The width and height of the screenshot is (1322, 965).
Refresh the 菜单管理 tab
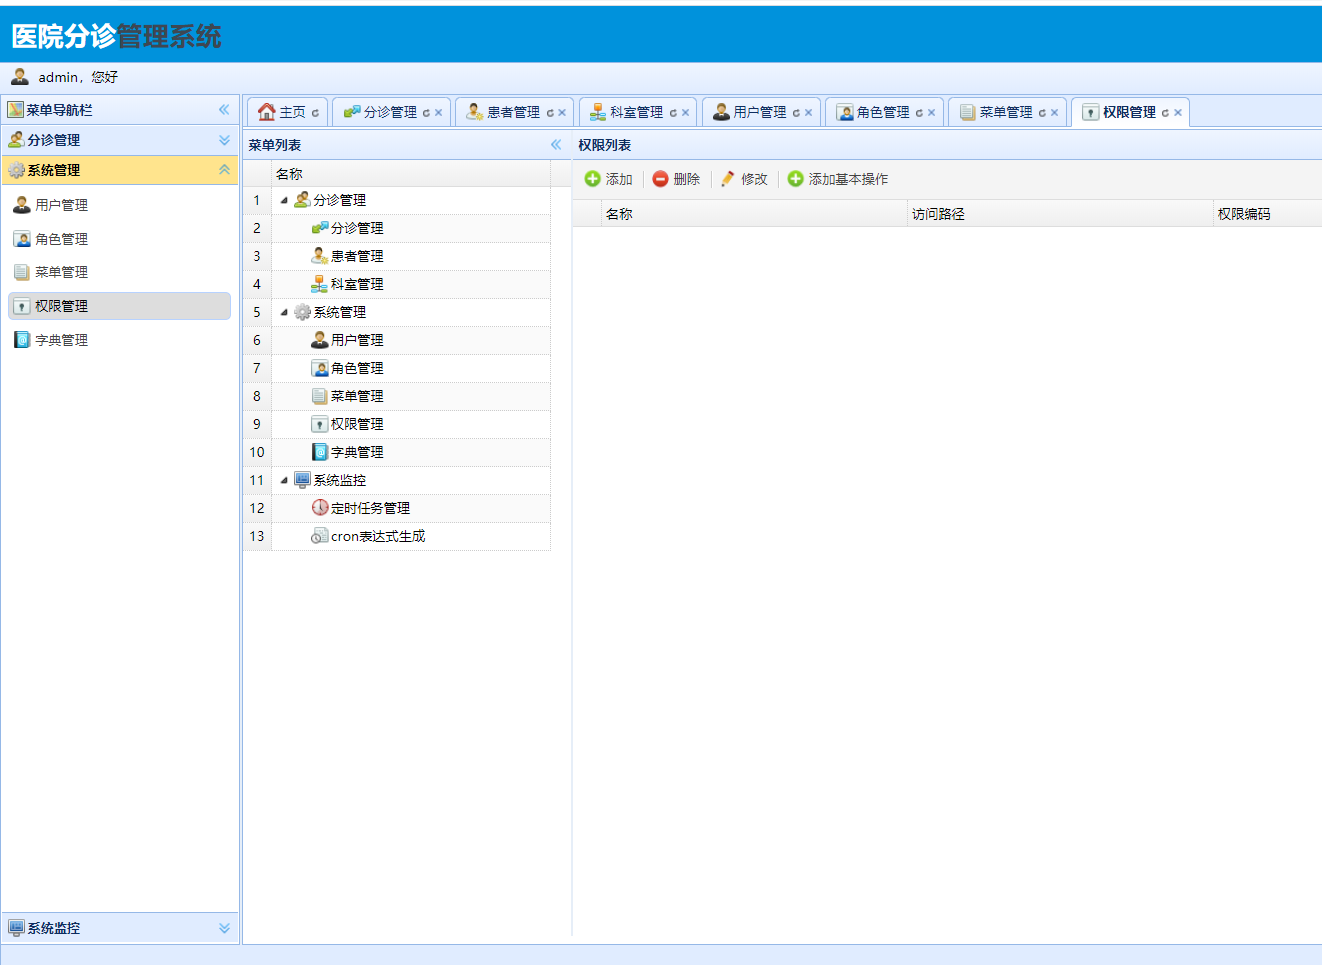point(1042,113)
